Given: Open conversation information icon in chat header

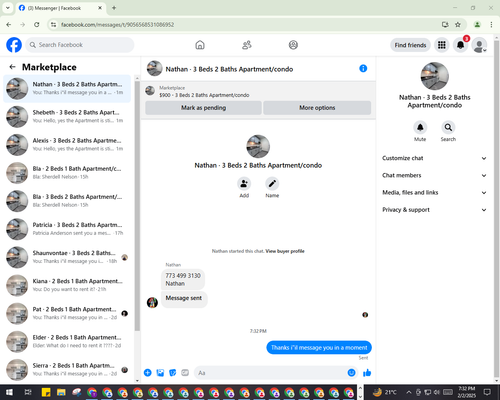Looking at the screenshot, I should [x=363, y=68].
